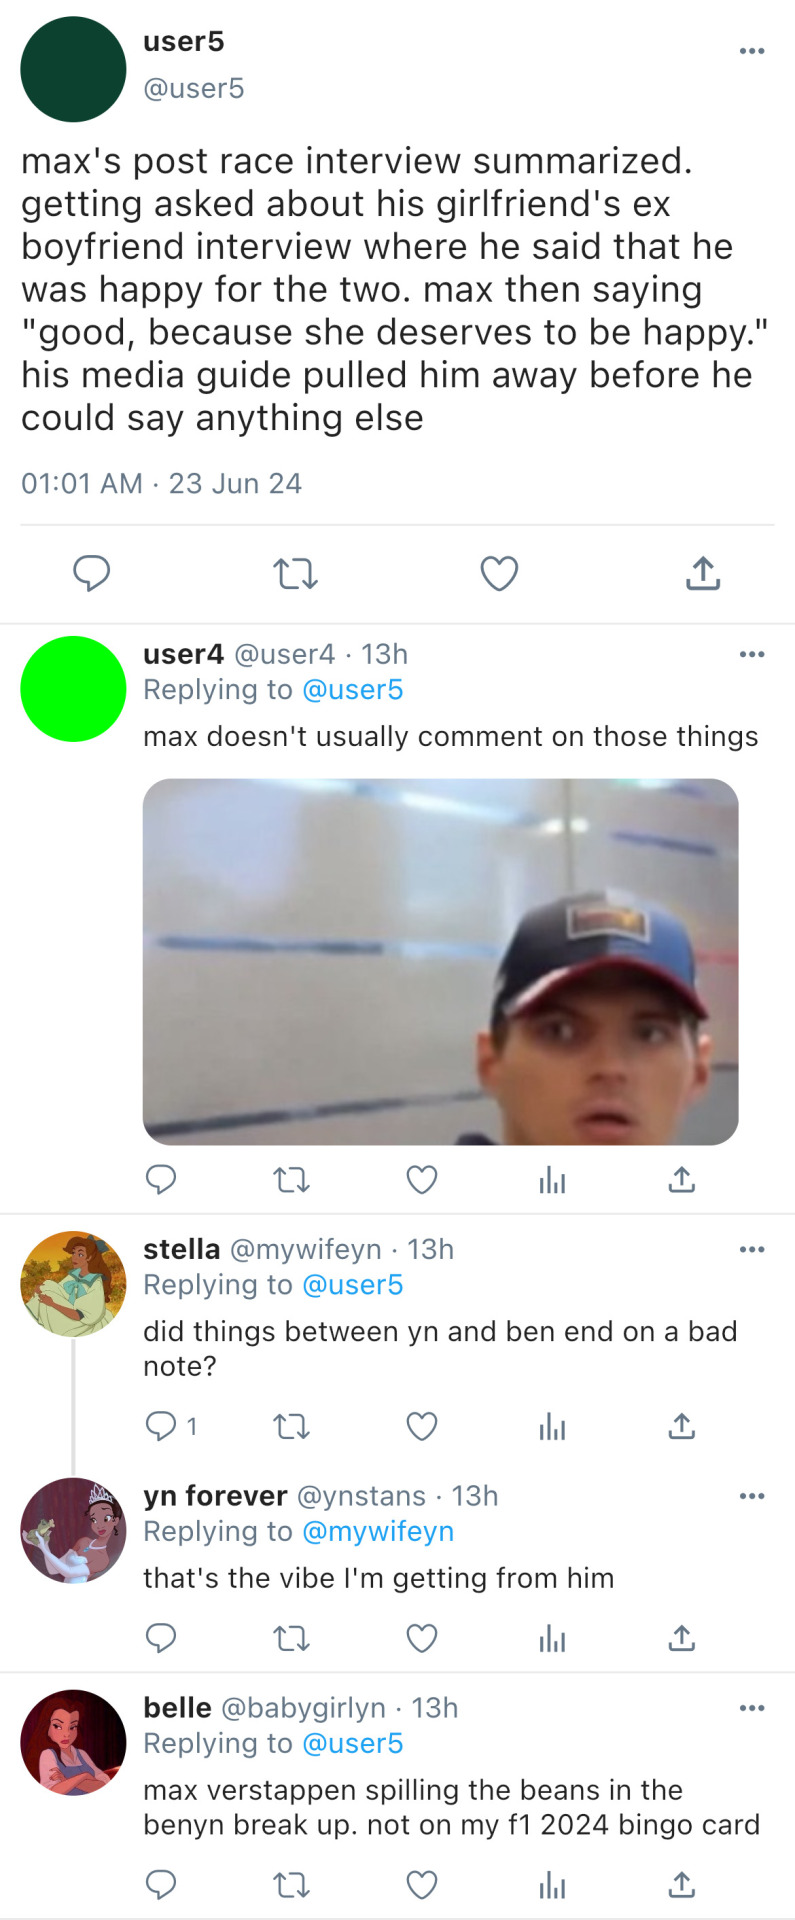This screenshot has width=795, height=1920.
Task: Retweet user5's main tweet
Action: [x=295, y=573]
